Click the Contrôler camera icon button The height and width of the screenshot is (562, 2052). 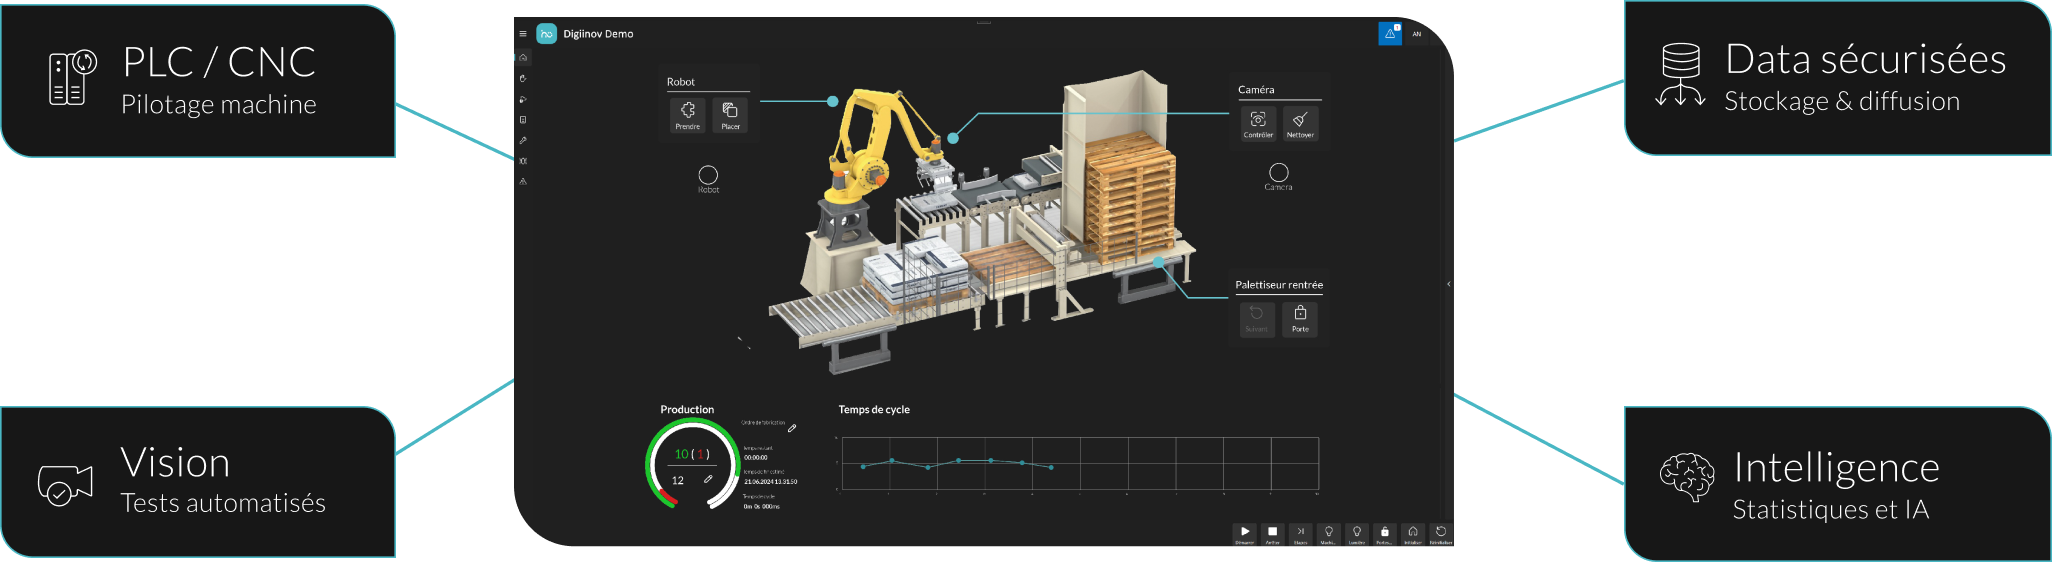[x=1258, y=123]
